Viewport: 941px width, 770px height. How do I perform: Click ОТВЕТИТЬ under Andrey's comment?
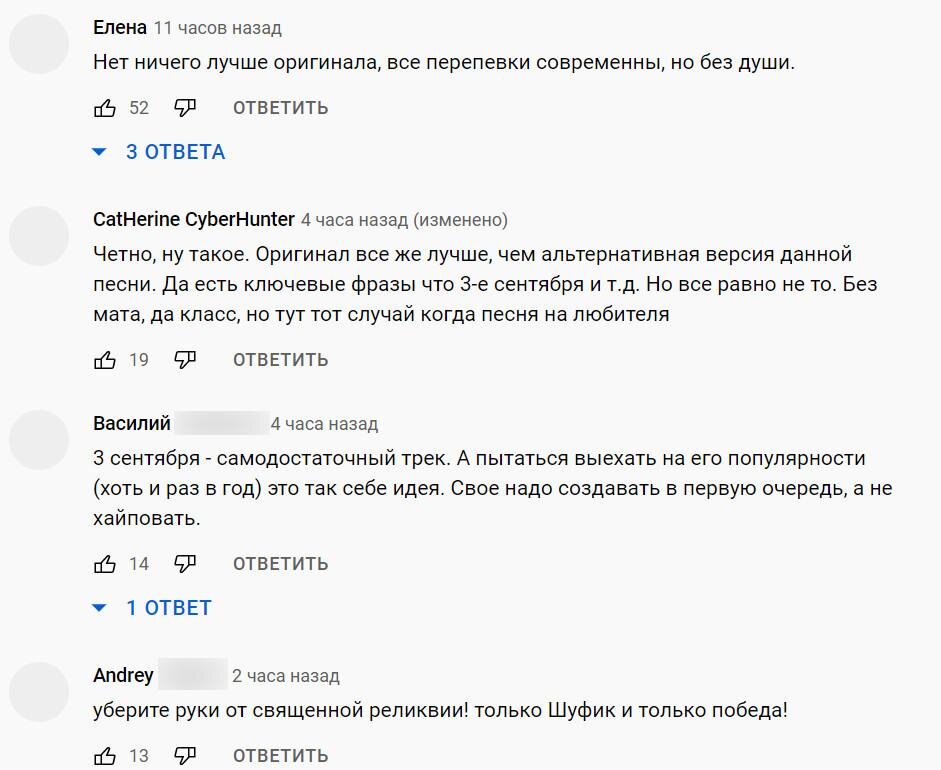point(279,756)
